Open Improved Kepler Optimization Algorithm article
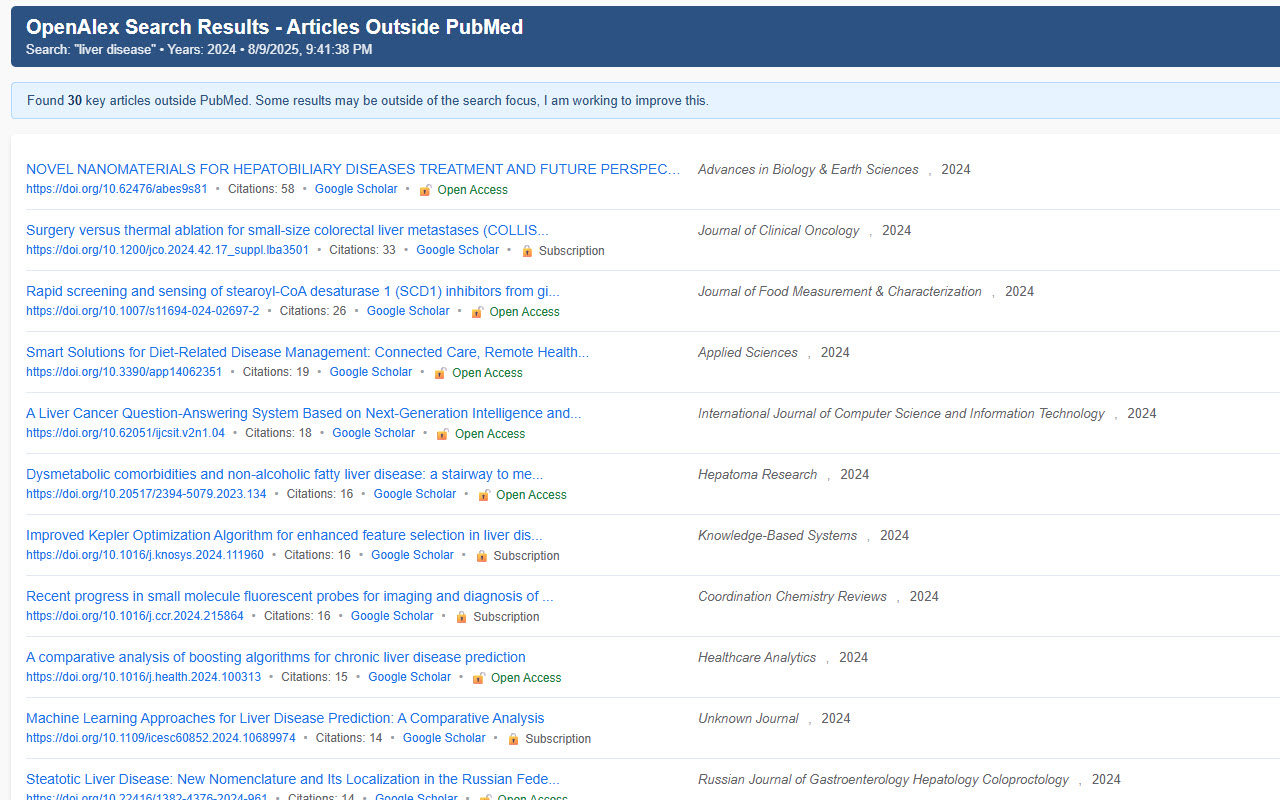Screen dimensions: 1280x800 tap(284, 535)
